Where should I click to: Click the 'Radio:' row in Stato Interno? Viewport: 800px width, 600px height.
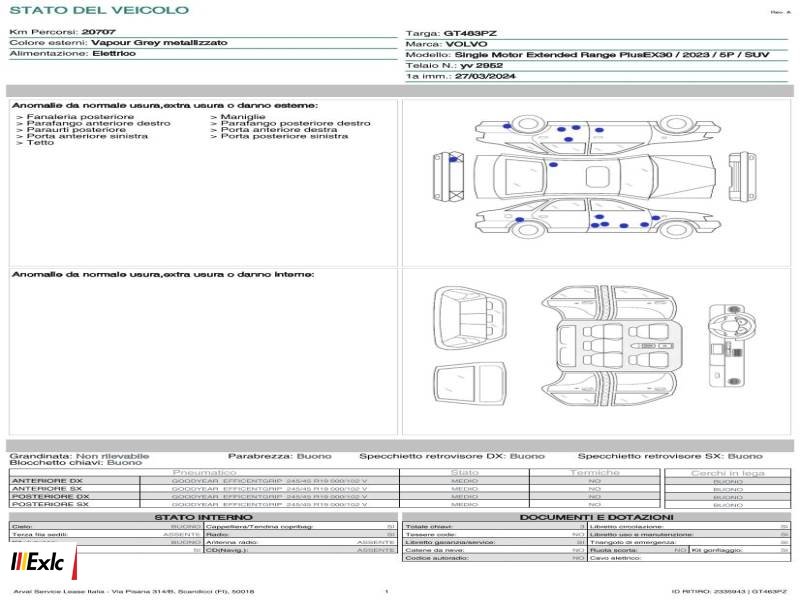pyautogui.click(x=301, y=534)
